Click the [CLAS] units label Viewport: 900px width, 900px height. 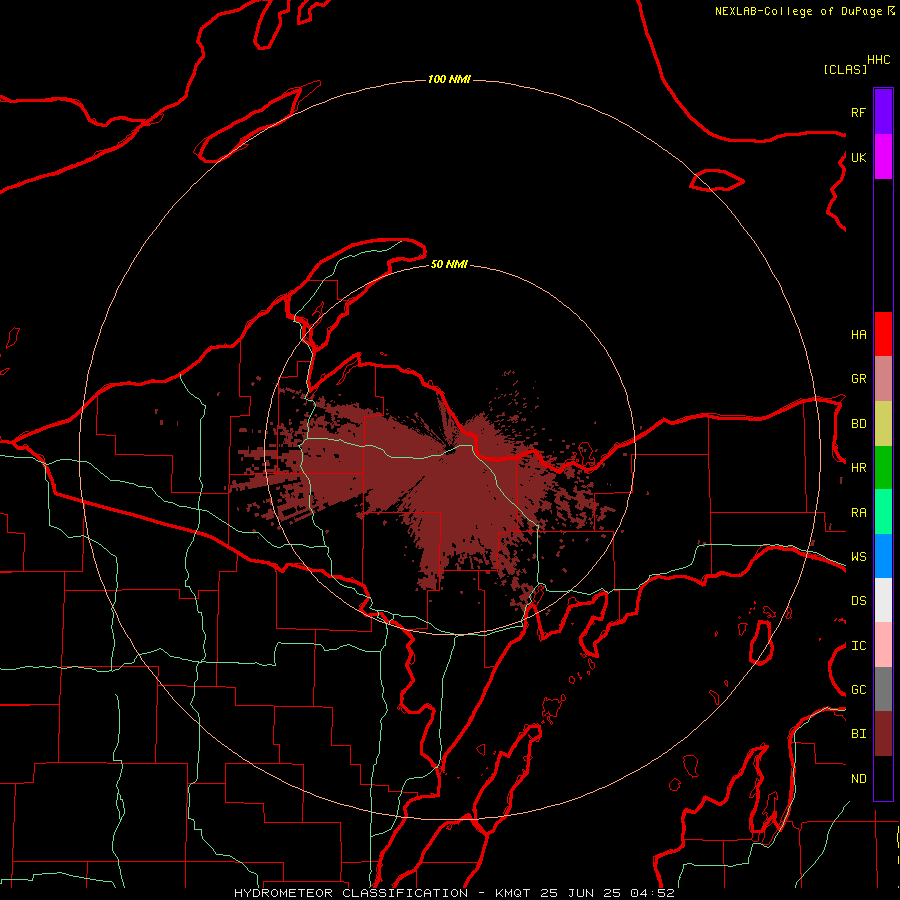tap(845, 69)
